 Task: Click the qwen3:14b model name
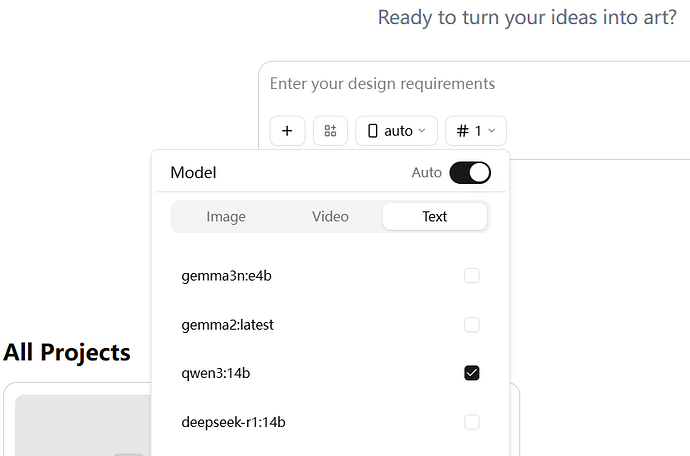(216, 373)
